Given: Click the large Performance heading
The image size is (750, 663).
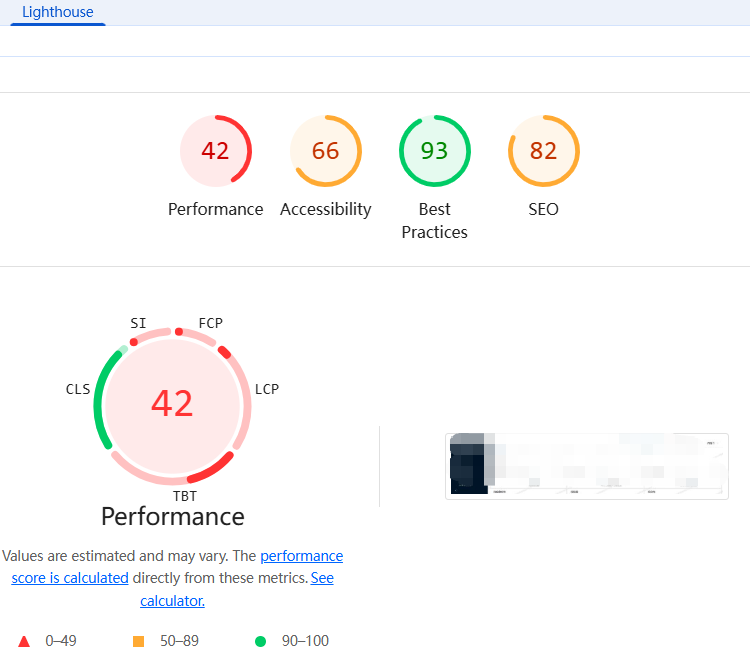Looking at the screenshot, I should pos(173,517).
